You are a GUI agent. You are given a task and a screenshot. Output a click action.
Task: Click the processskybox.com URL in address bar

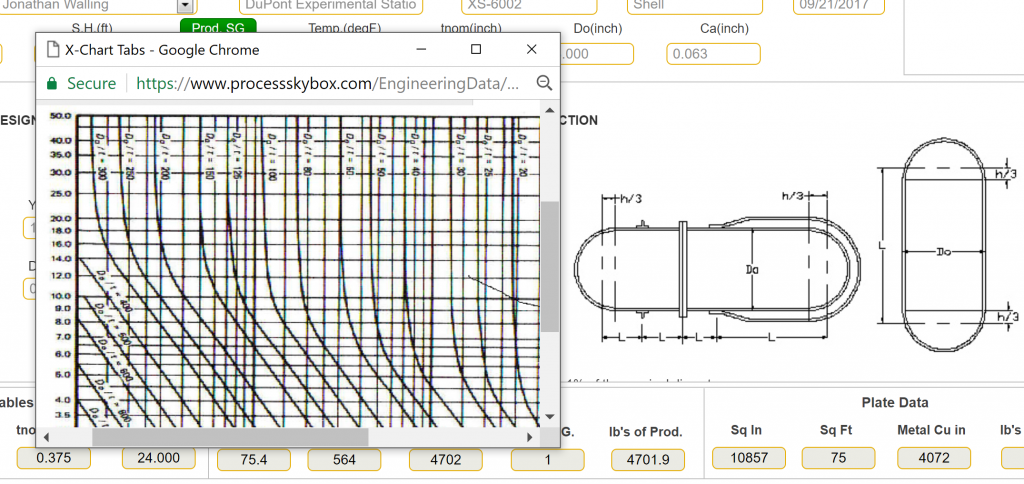[x=328, y=83]
